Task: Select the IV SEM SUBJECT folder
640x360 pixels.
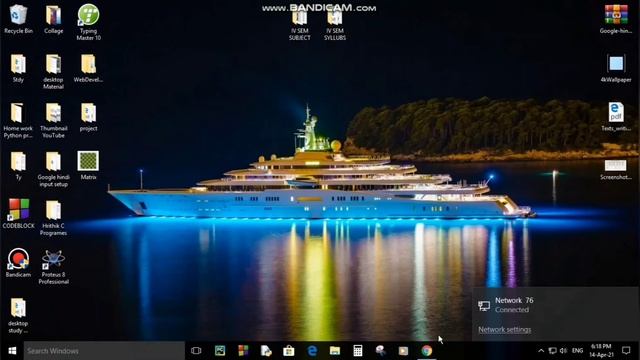Action: [300, 25]
